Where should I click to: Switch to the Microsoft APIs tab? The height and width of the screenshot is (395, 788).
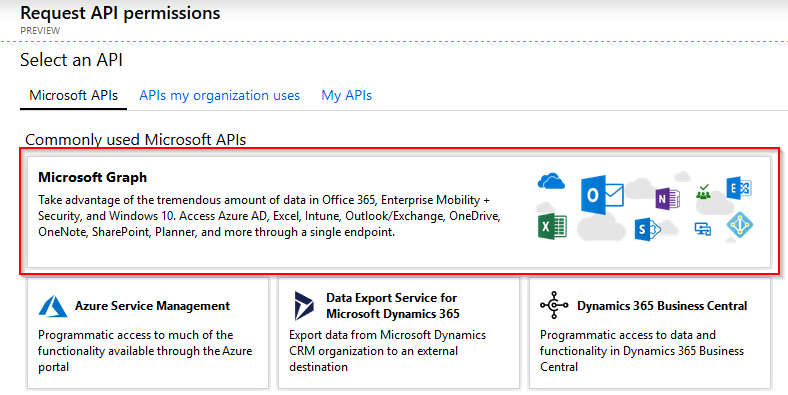(73, 95)
